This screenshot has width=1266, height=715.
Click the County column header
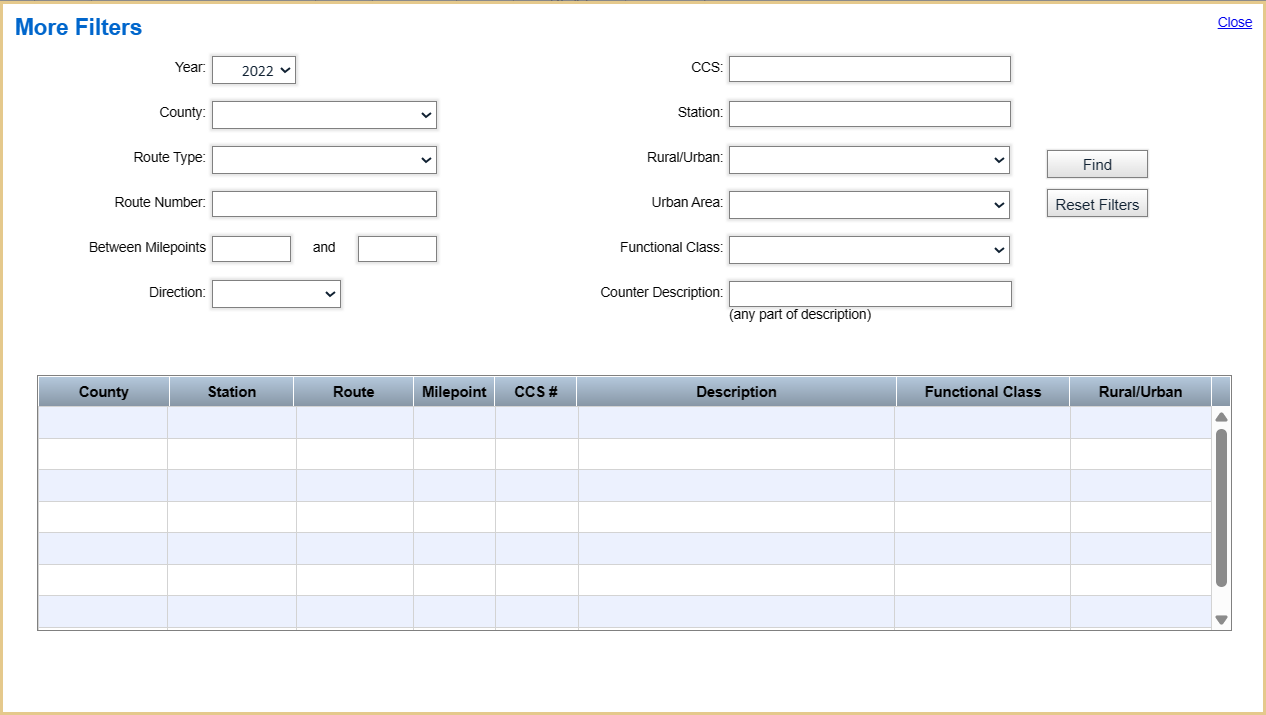pos(103,391)
